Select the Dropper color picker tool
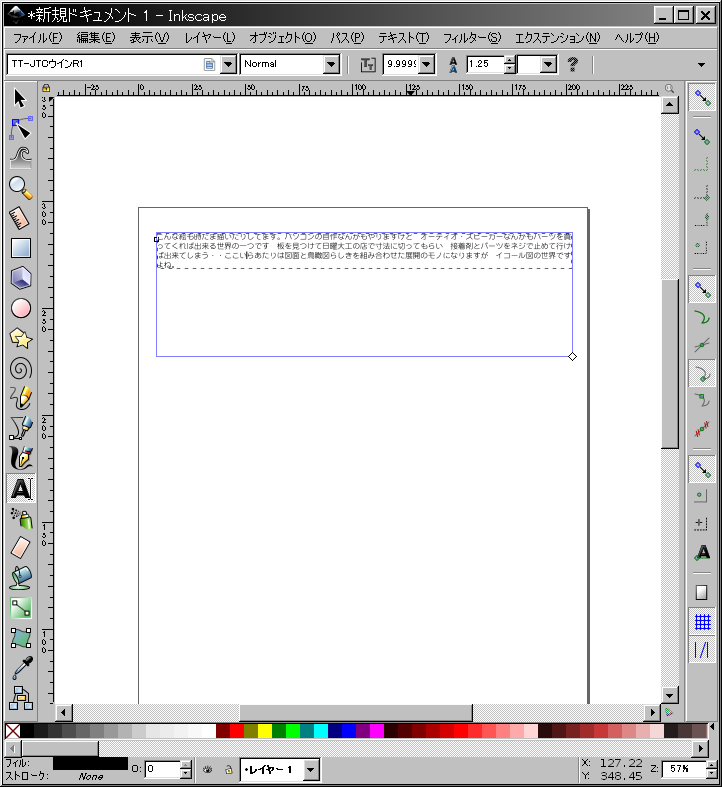Screen dimensions: 722x787 click(20, 668)
